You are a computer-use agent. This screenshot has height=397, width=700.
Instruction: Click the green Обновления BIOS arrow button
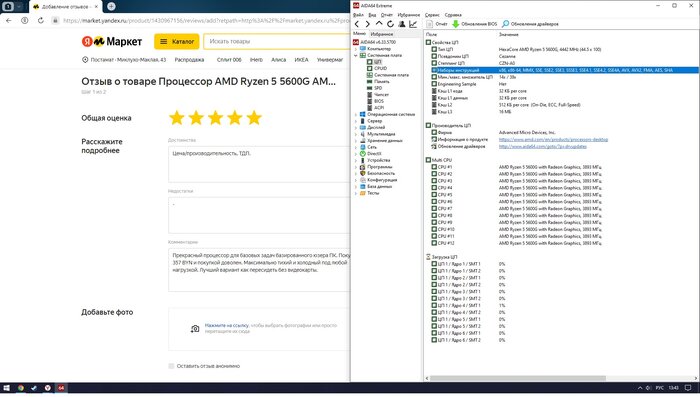474,24
